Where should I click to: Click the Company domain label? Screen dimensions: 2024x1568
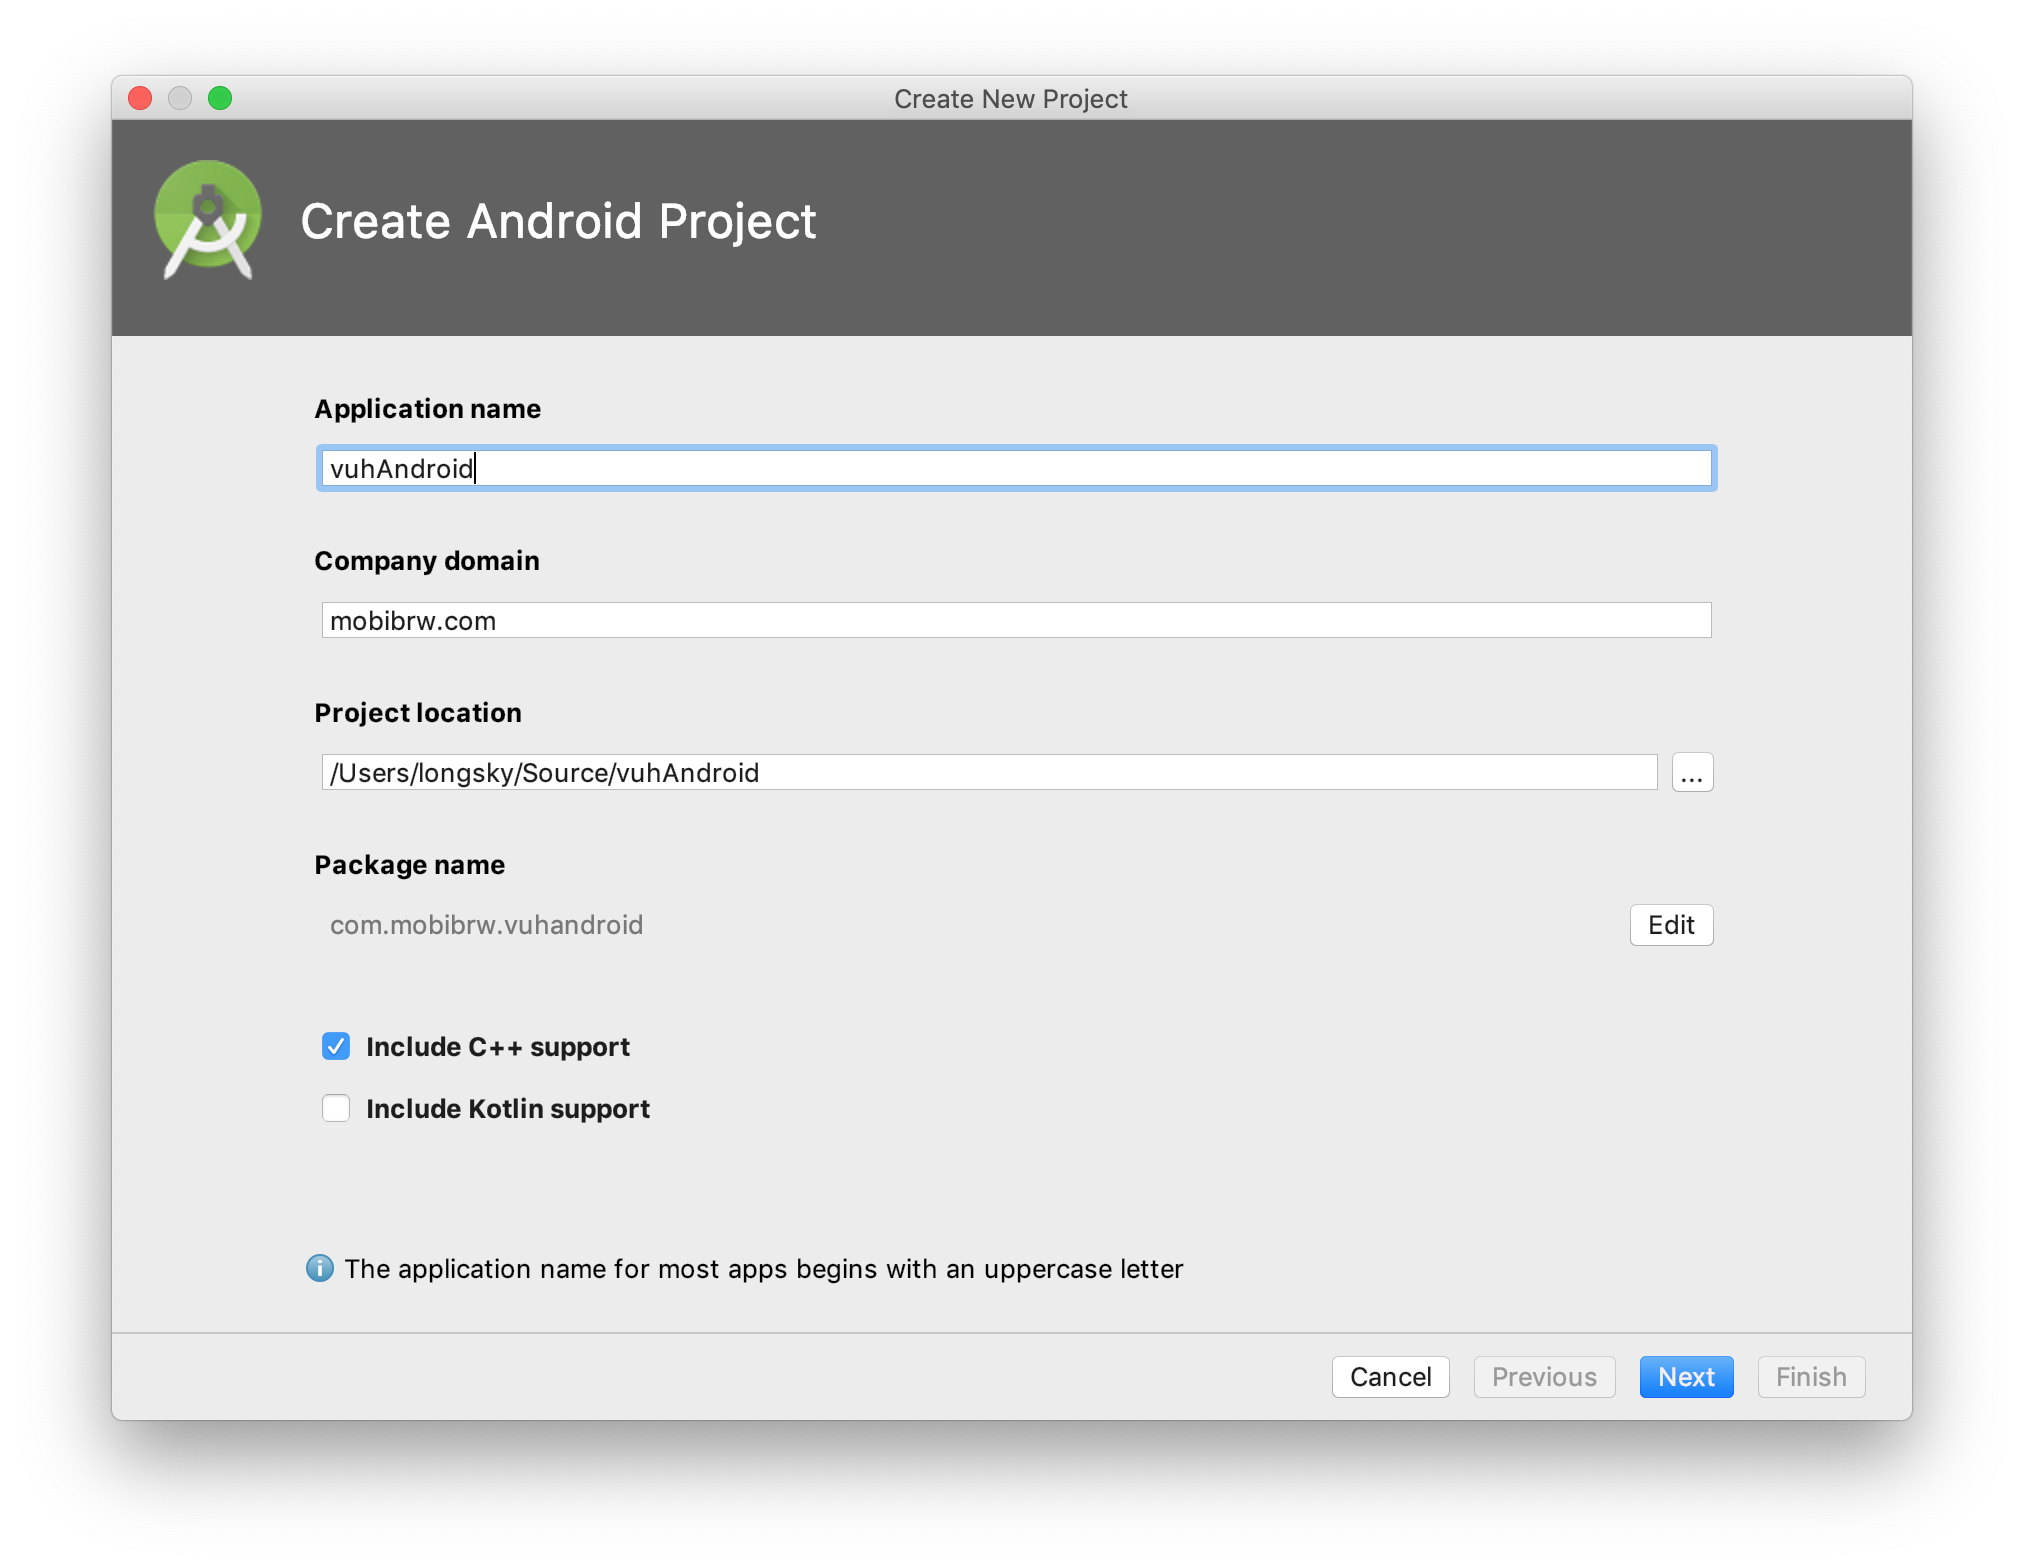427,561
